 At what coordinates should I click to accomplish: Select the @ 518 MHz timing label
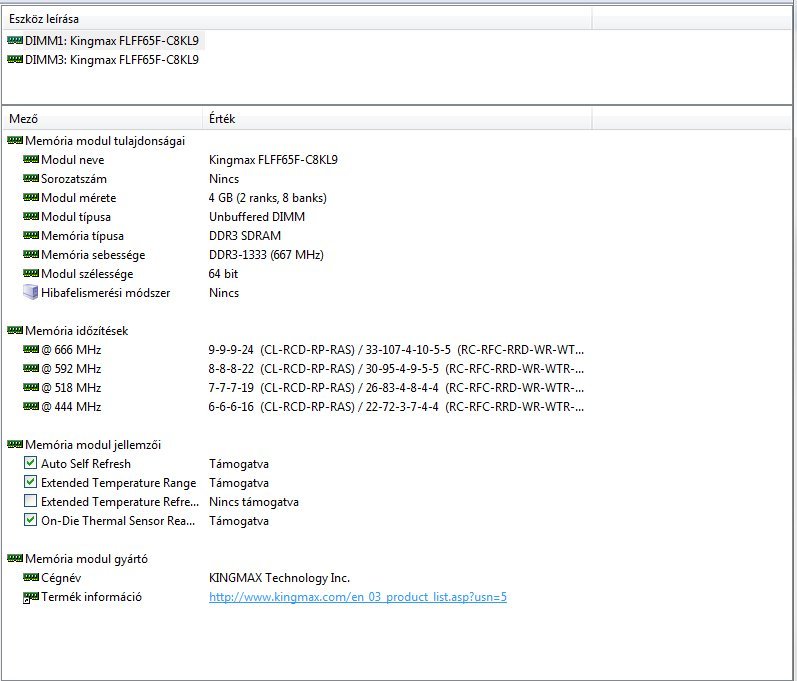click(x=71, y=388)
